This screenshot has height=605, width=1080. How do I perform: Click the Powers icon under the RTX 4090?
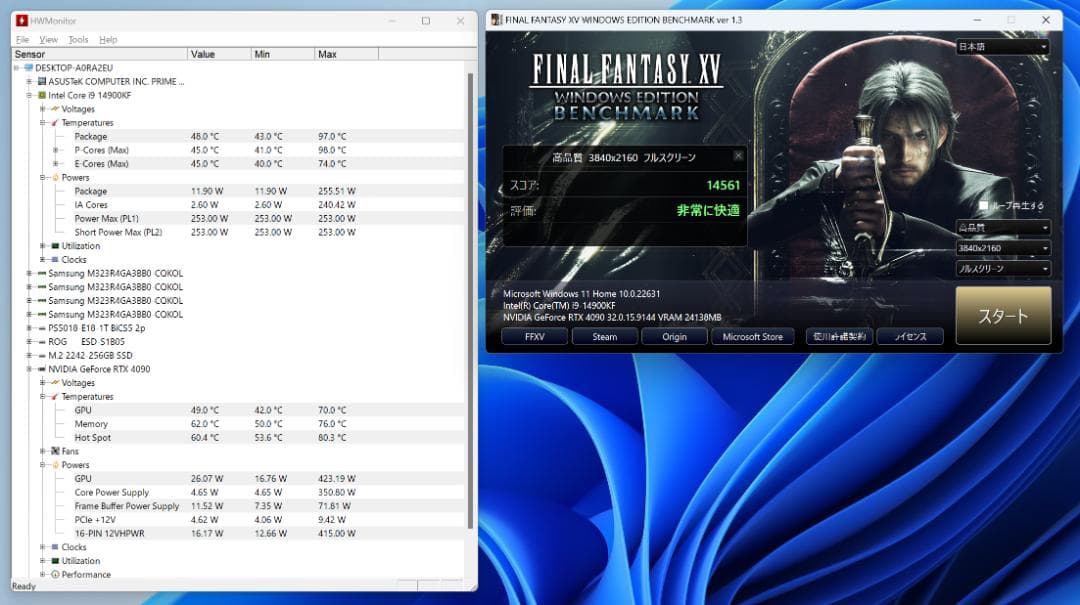(55, 464)
